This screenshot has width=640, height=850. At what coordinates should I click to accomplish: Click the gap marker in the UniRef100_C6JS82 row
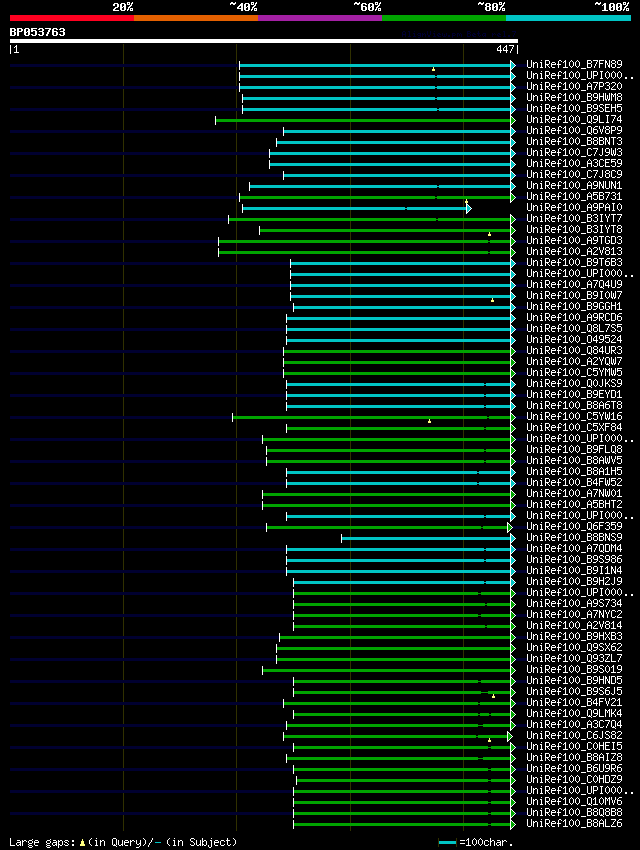(489, 739)
